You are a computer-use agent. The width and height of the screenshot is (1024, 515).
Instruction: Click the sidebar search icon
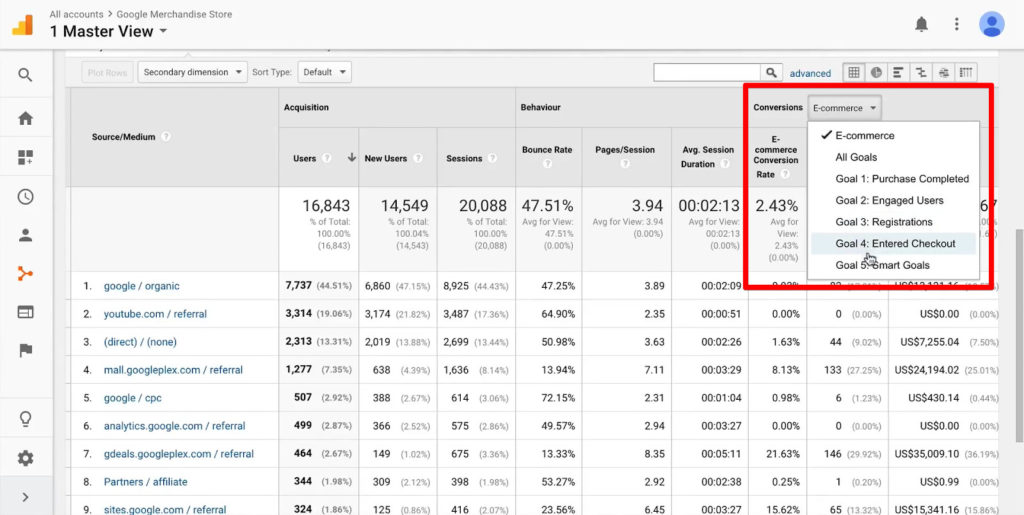point(25,75)
